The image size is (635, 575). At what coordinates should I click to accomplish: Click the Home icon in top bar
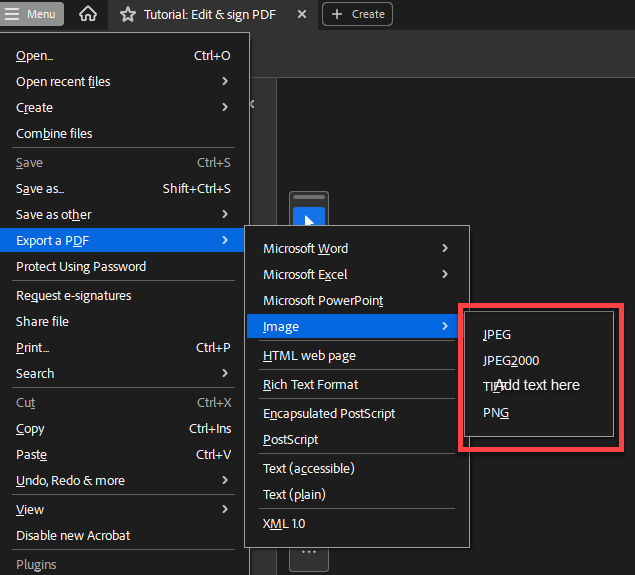[88, 14]
